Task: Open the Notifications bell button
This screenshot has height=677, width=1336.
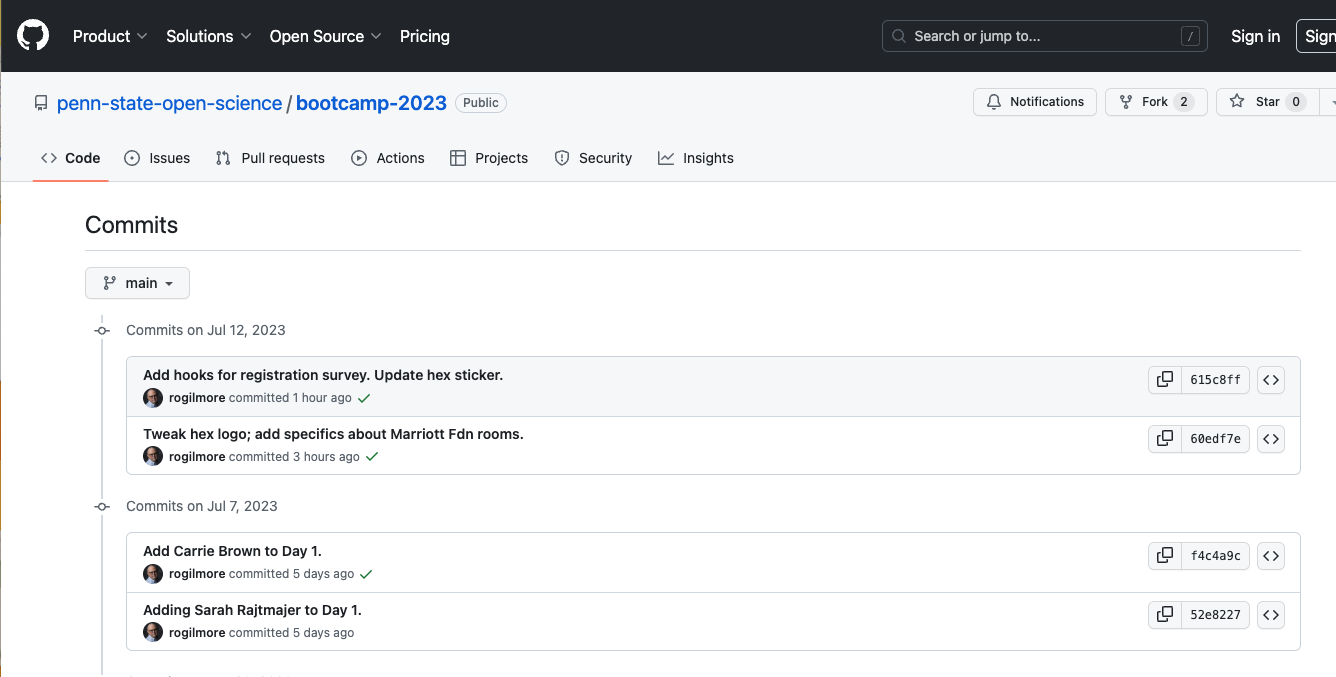Action: [1034, 102]
